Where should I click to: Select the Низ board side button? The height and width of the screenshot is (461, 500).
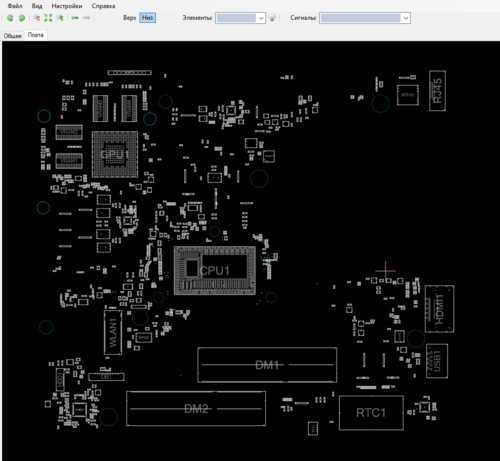click(147, 18)
